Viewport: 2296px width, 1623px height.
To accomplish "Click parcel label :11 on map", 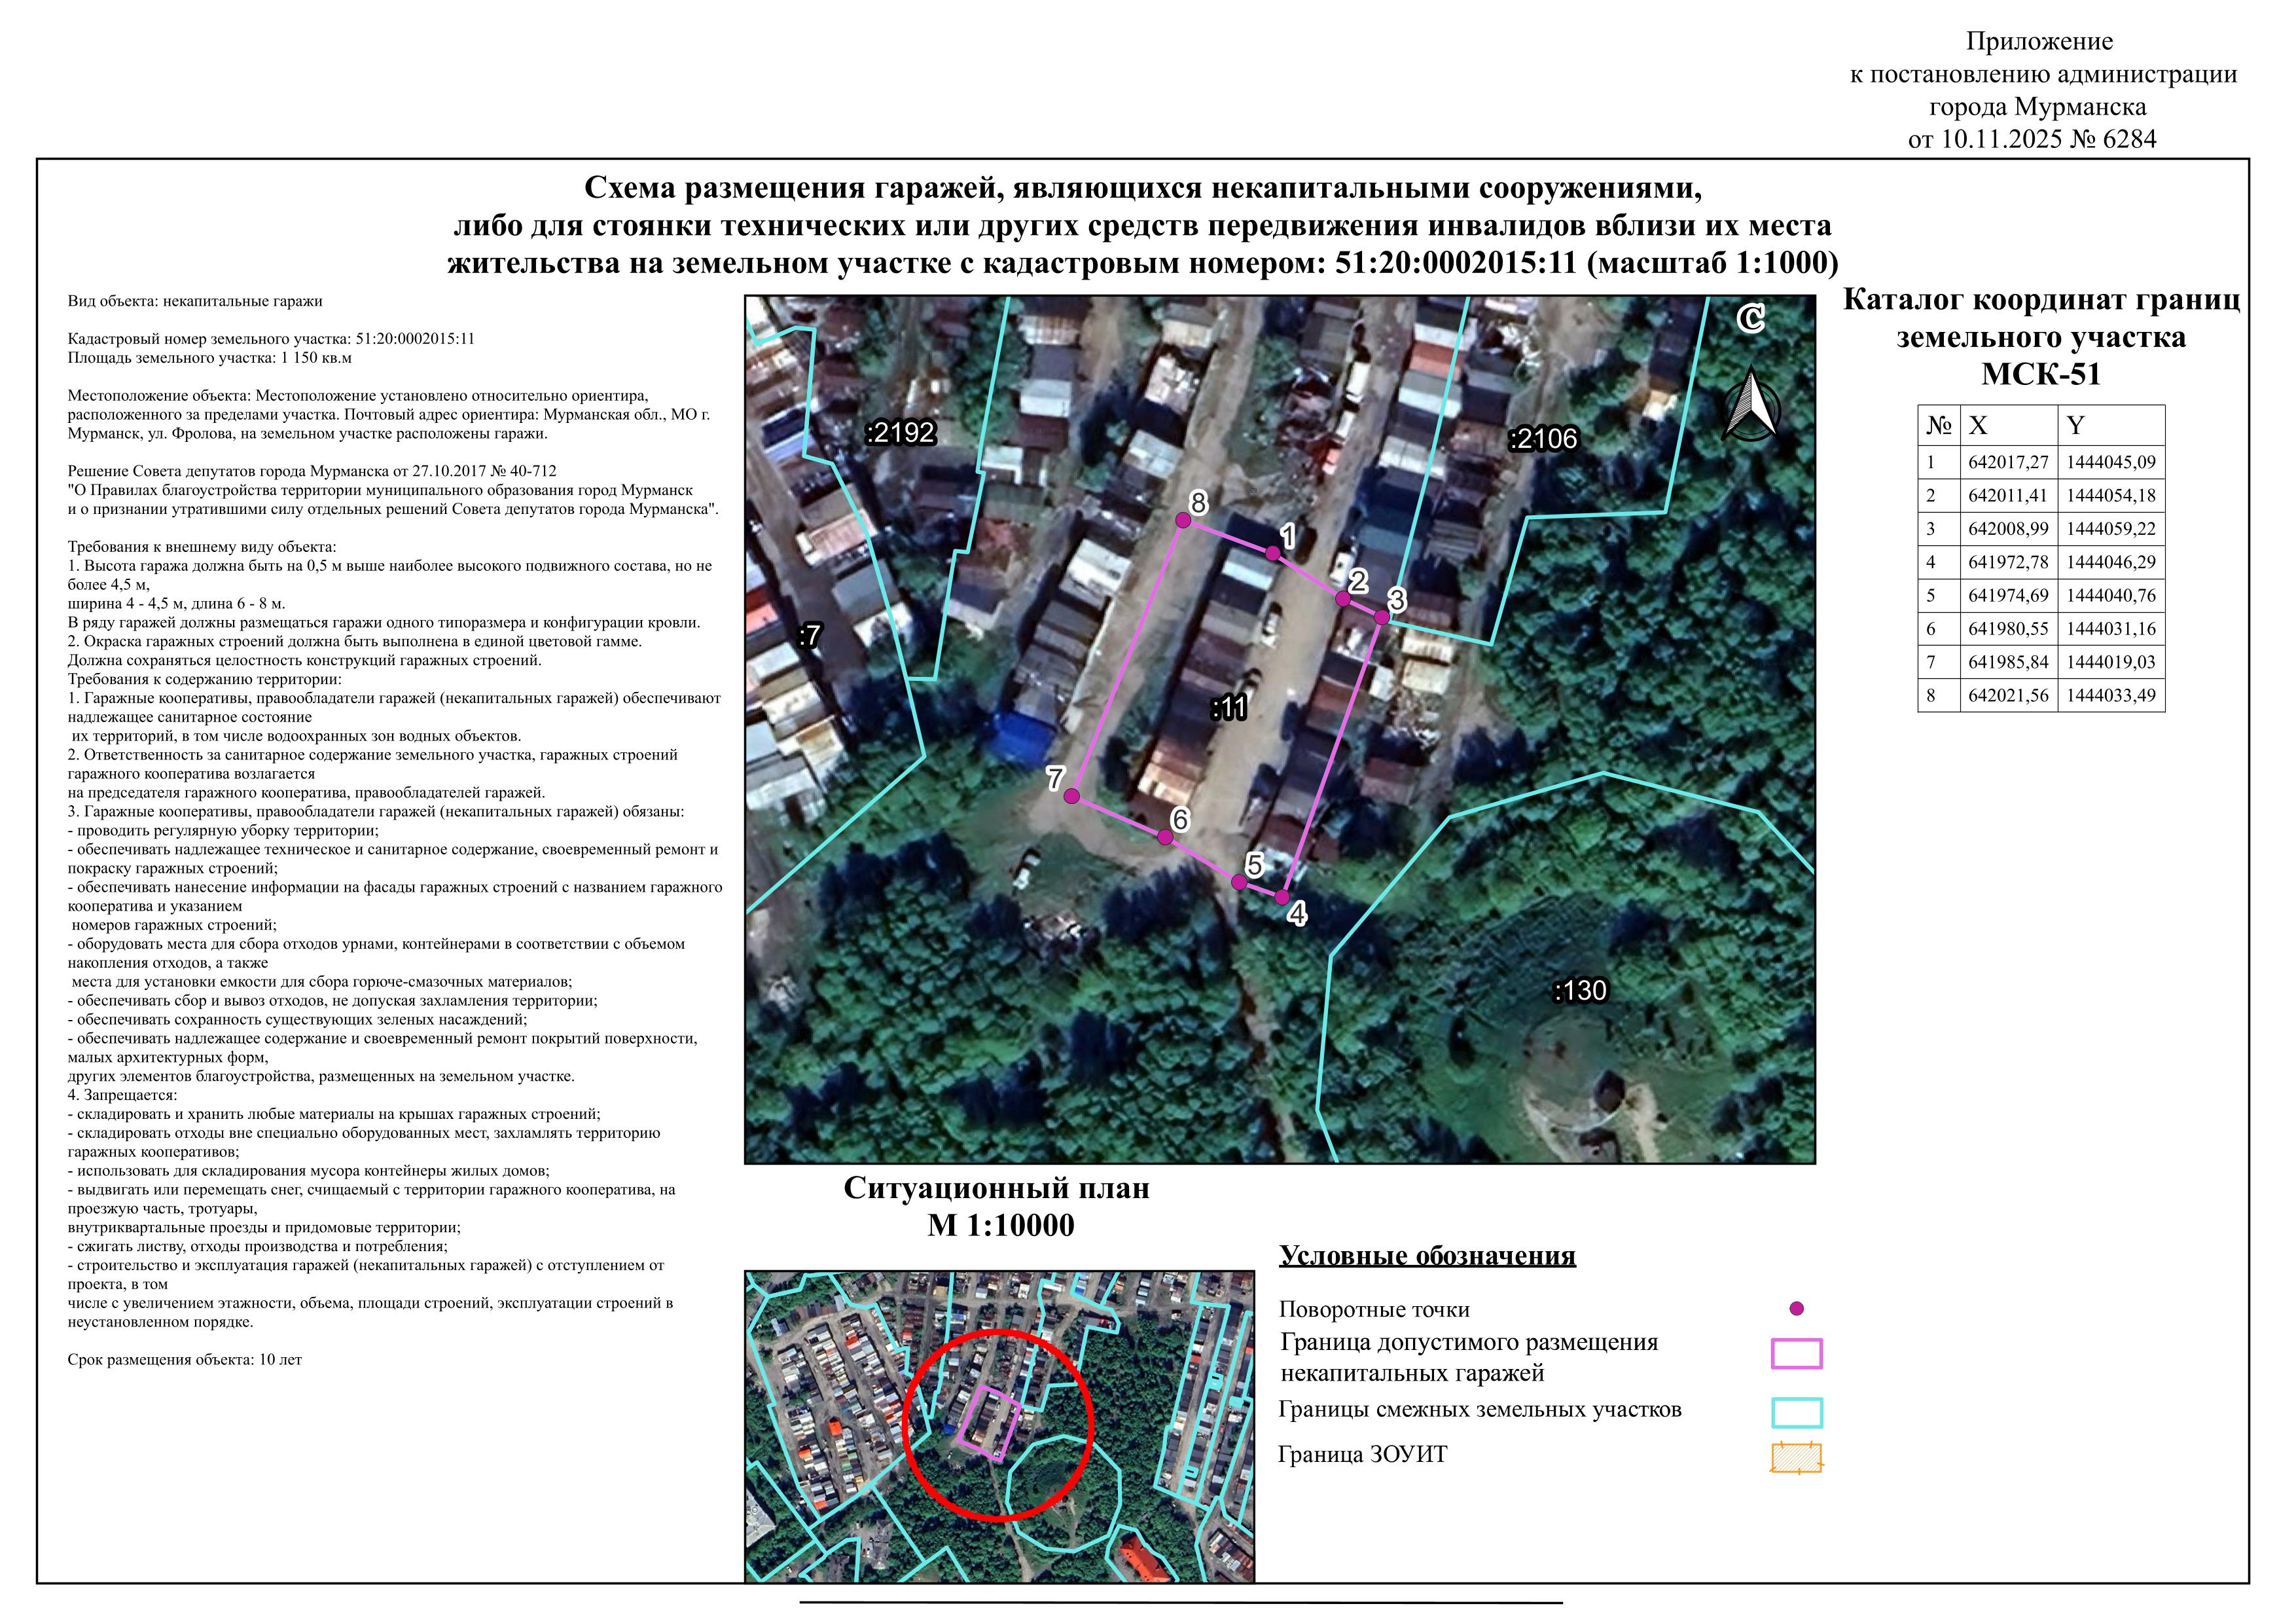I will coord(1228,708).
